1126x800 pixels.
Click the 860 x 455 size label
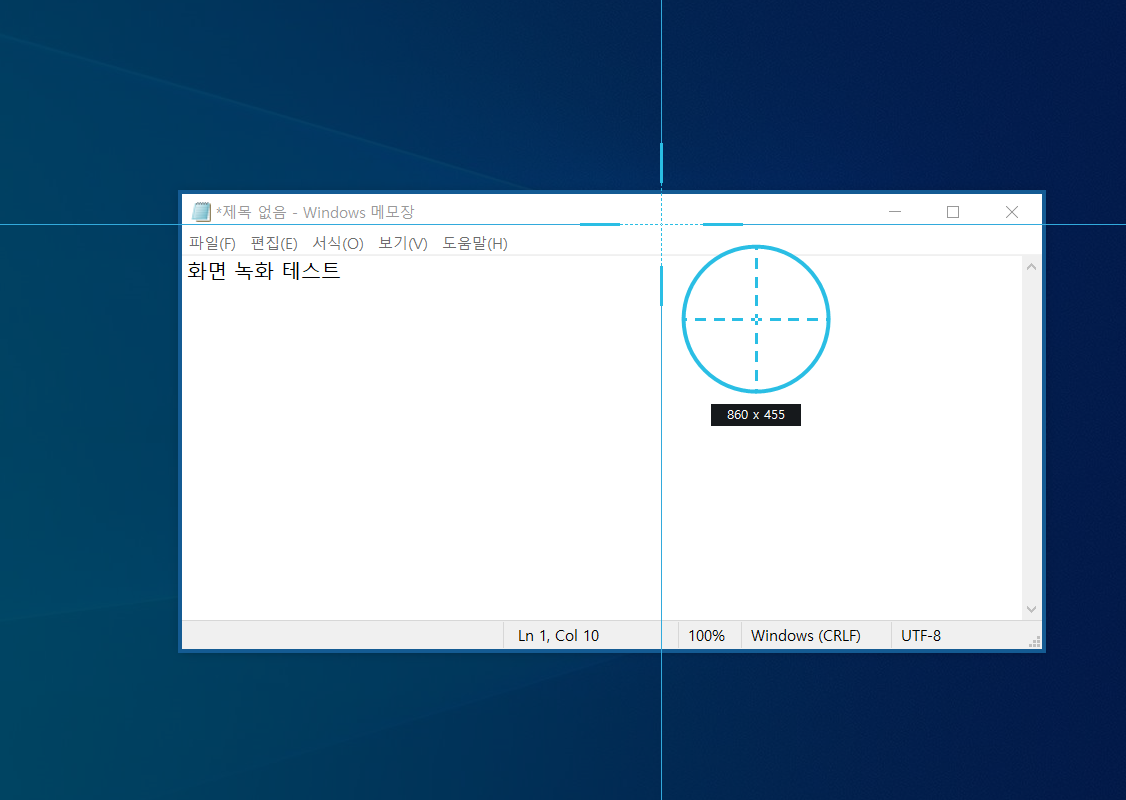[755, 414]
